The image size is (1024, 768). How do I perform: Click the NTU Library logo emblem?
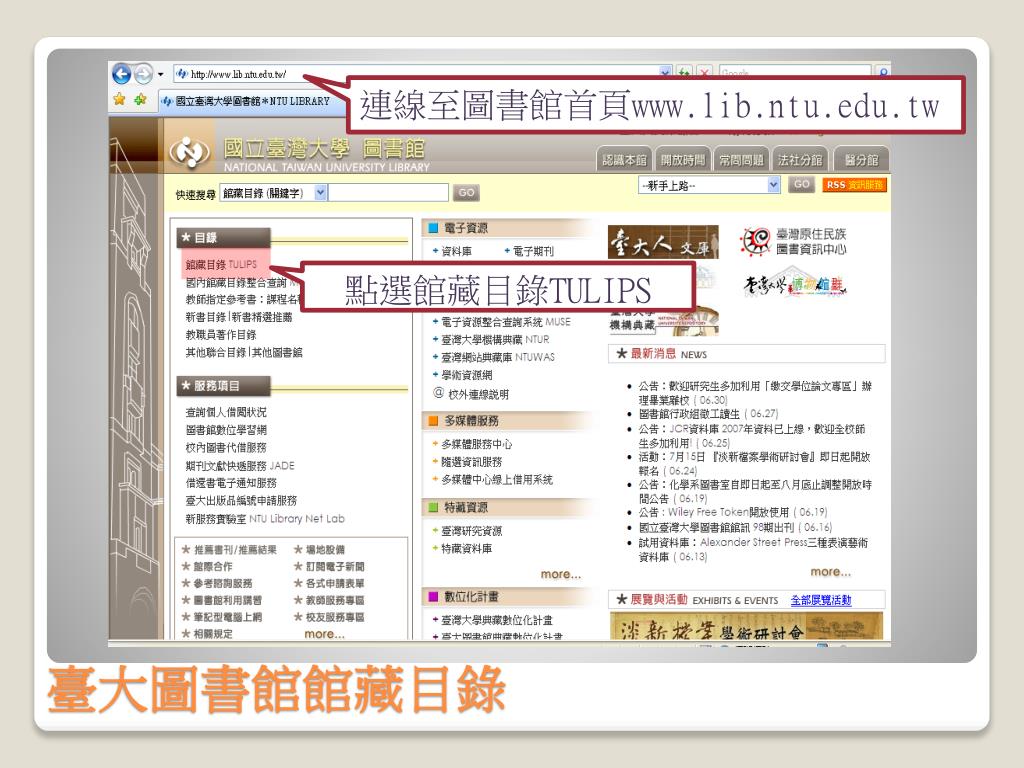189,152
